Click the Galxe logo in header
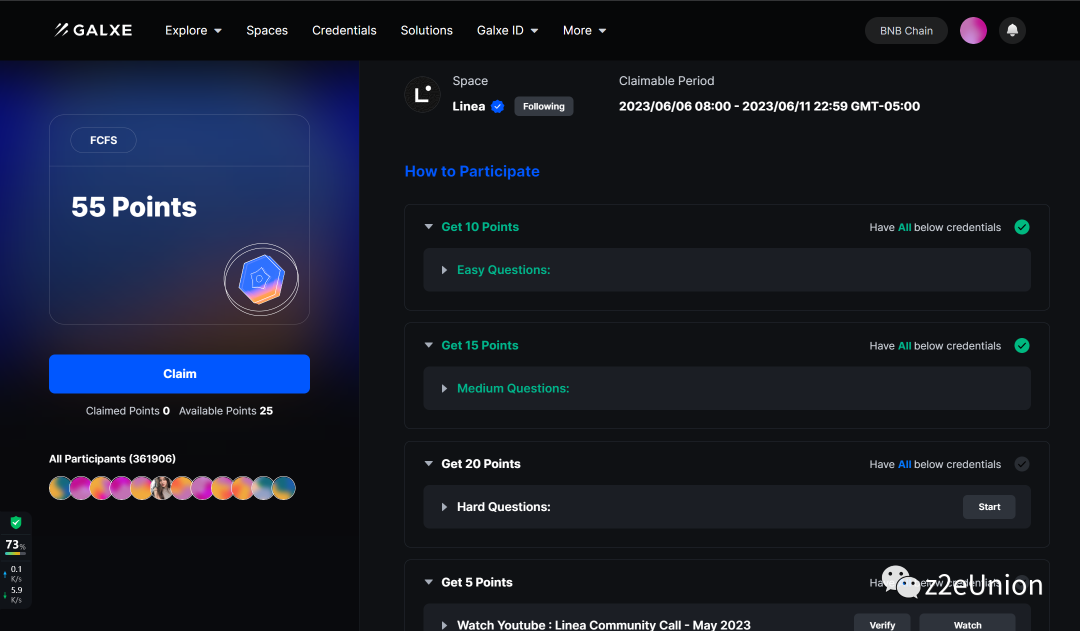The image size is (1080, 631). [x=93, y=30]
